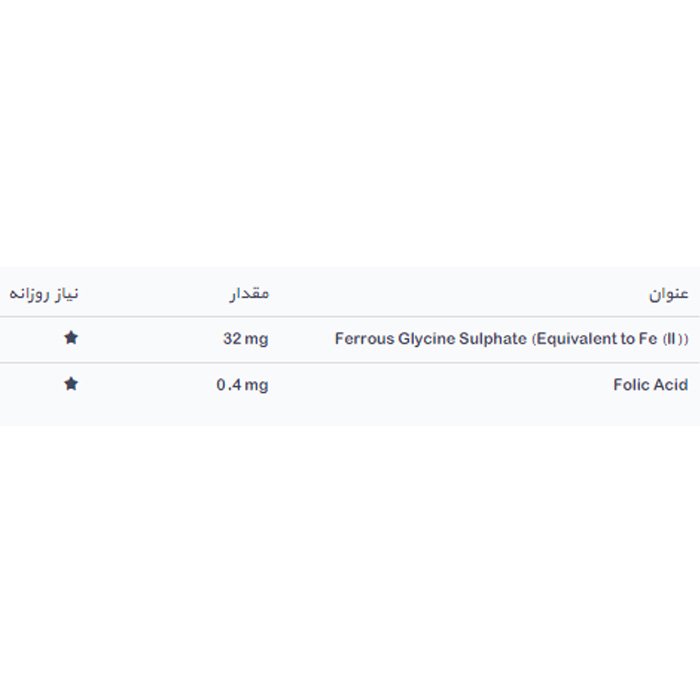Click the word Acid in the second row
This screenshot has width=700, height=700.
(669, 385)
